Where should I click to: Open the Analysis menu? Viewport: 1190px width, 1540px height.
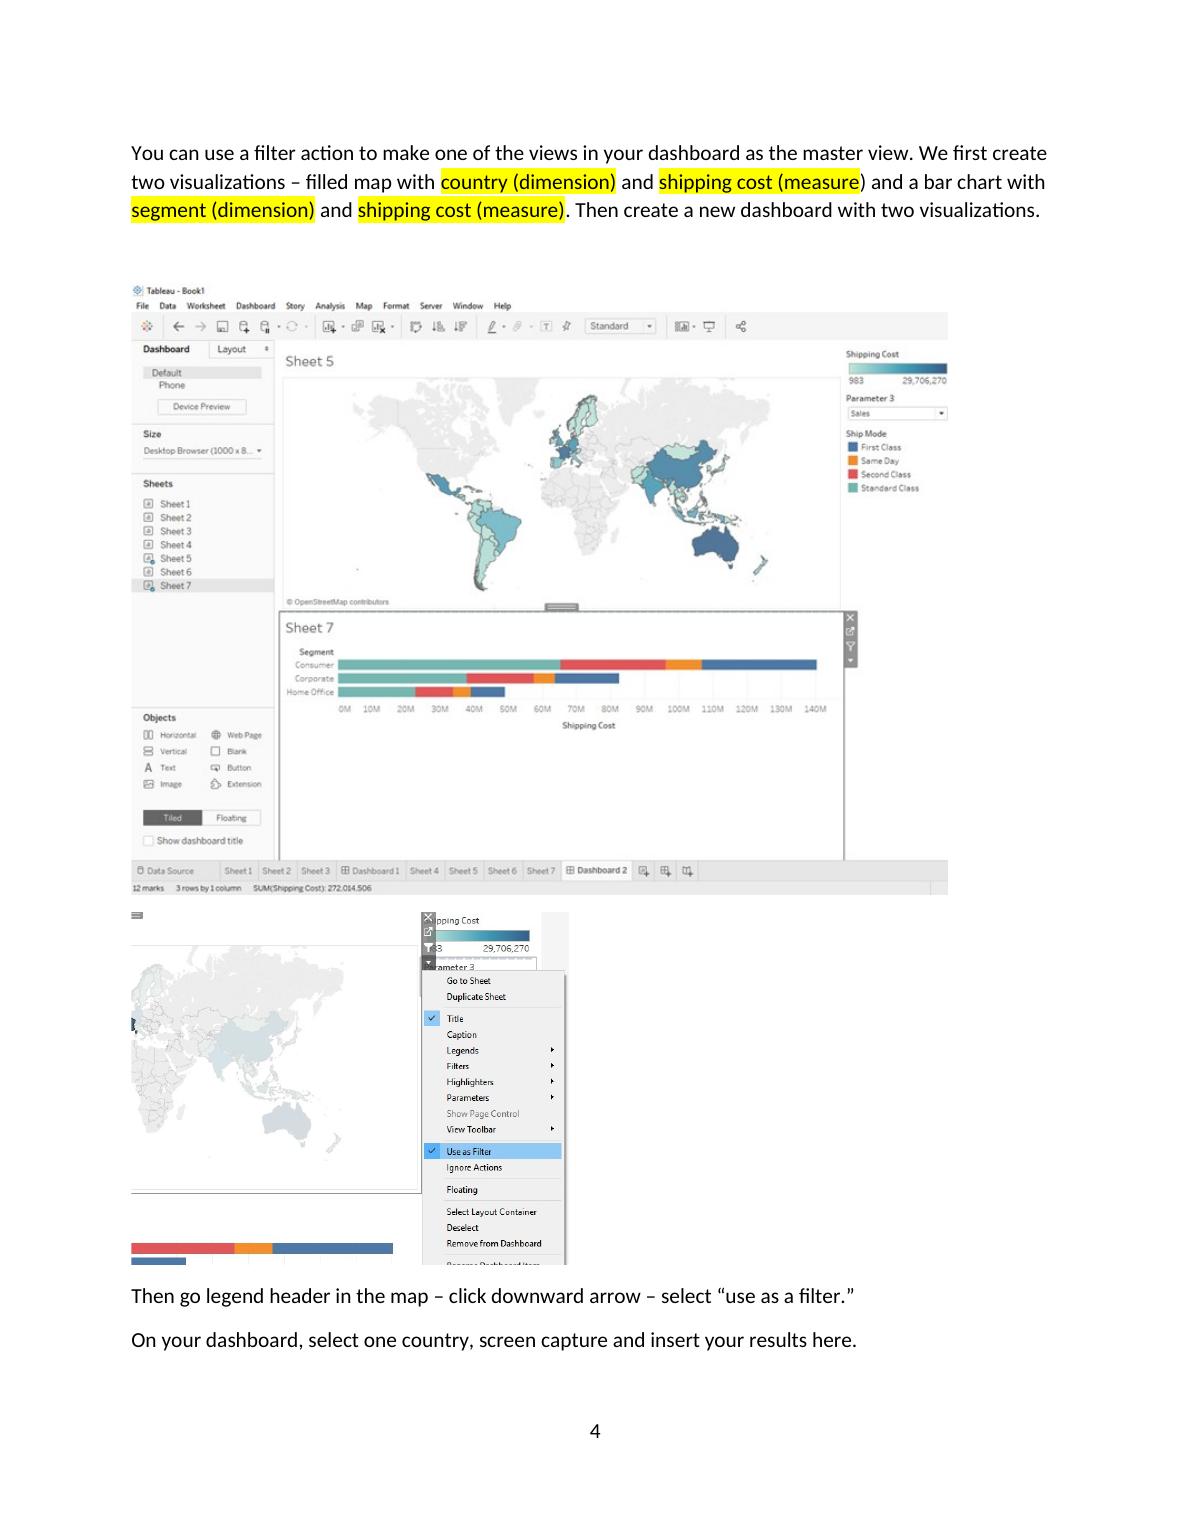click(x=329, y=306)
